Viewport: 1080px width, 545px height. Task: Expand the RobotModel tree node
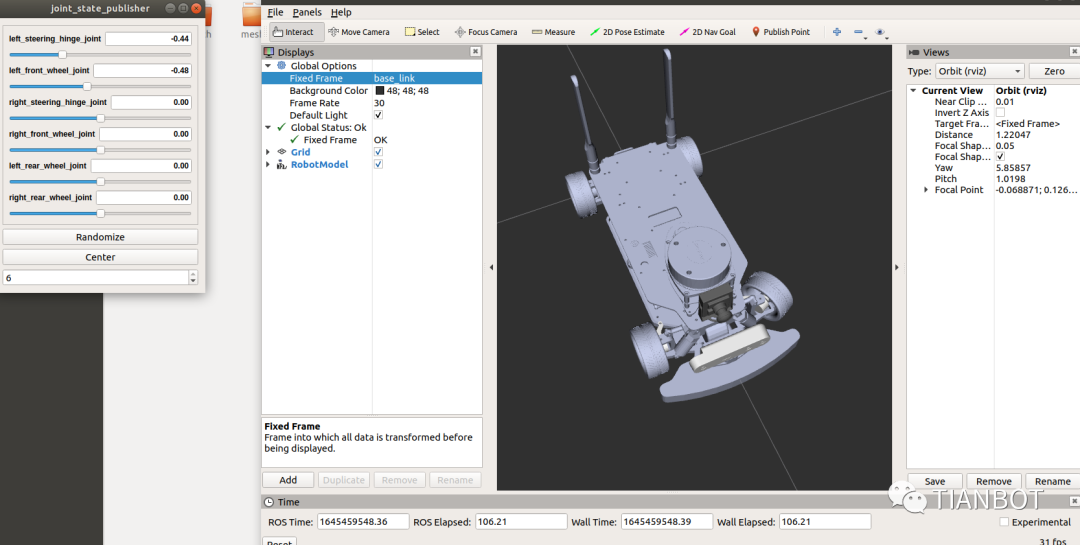pos(268,164)
